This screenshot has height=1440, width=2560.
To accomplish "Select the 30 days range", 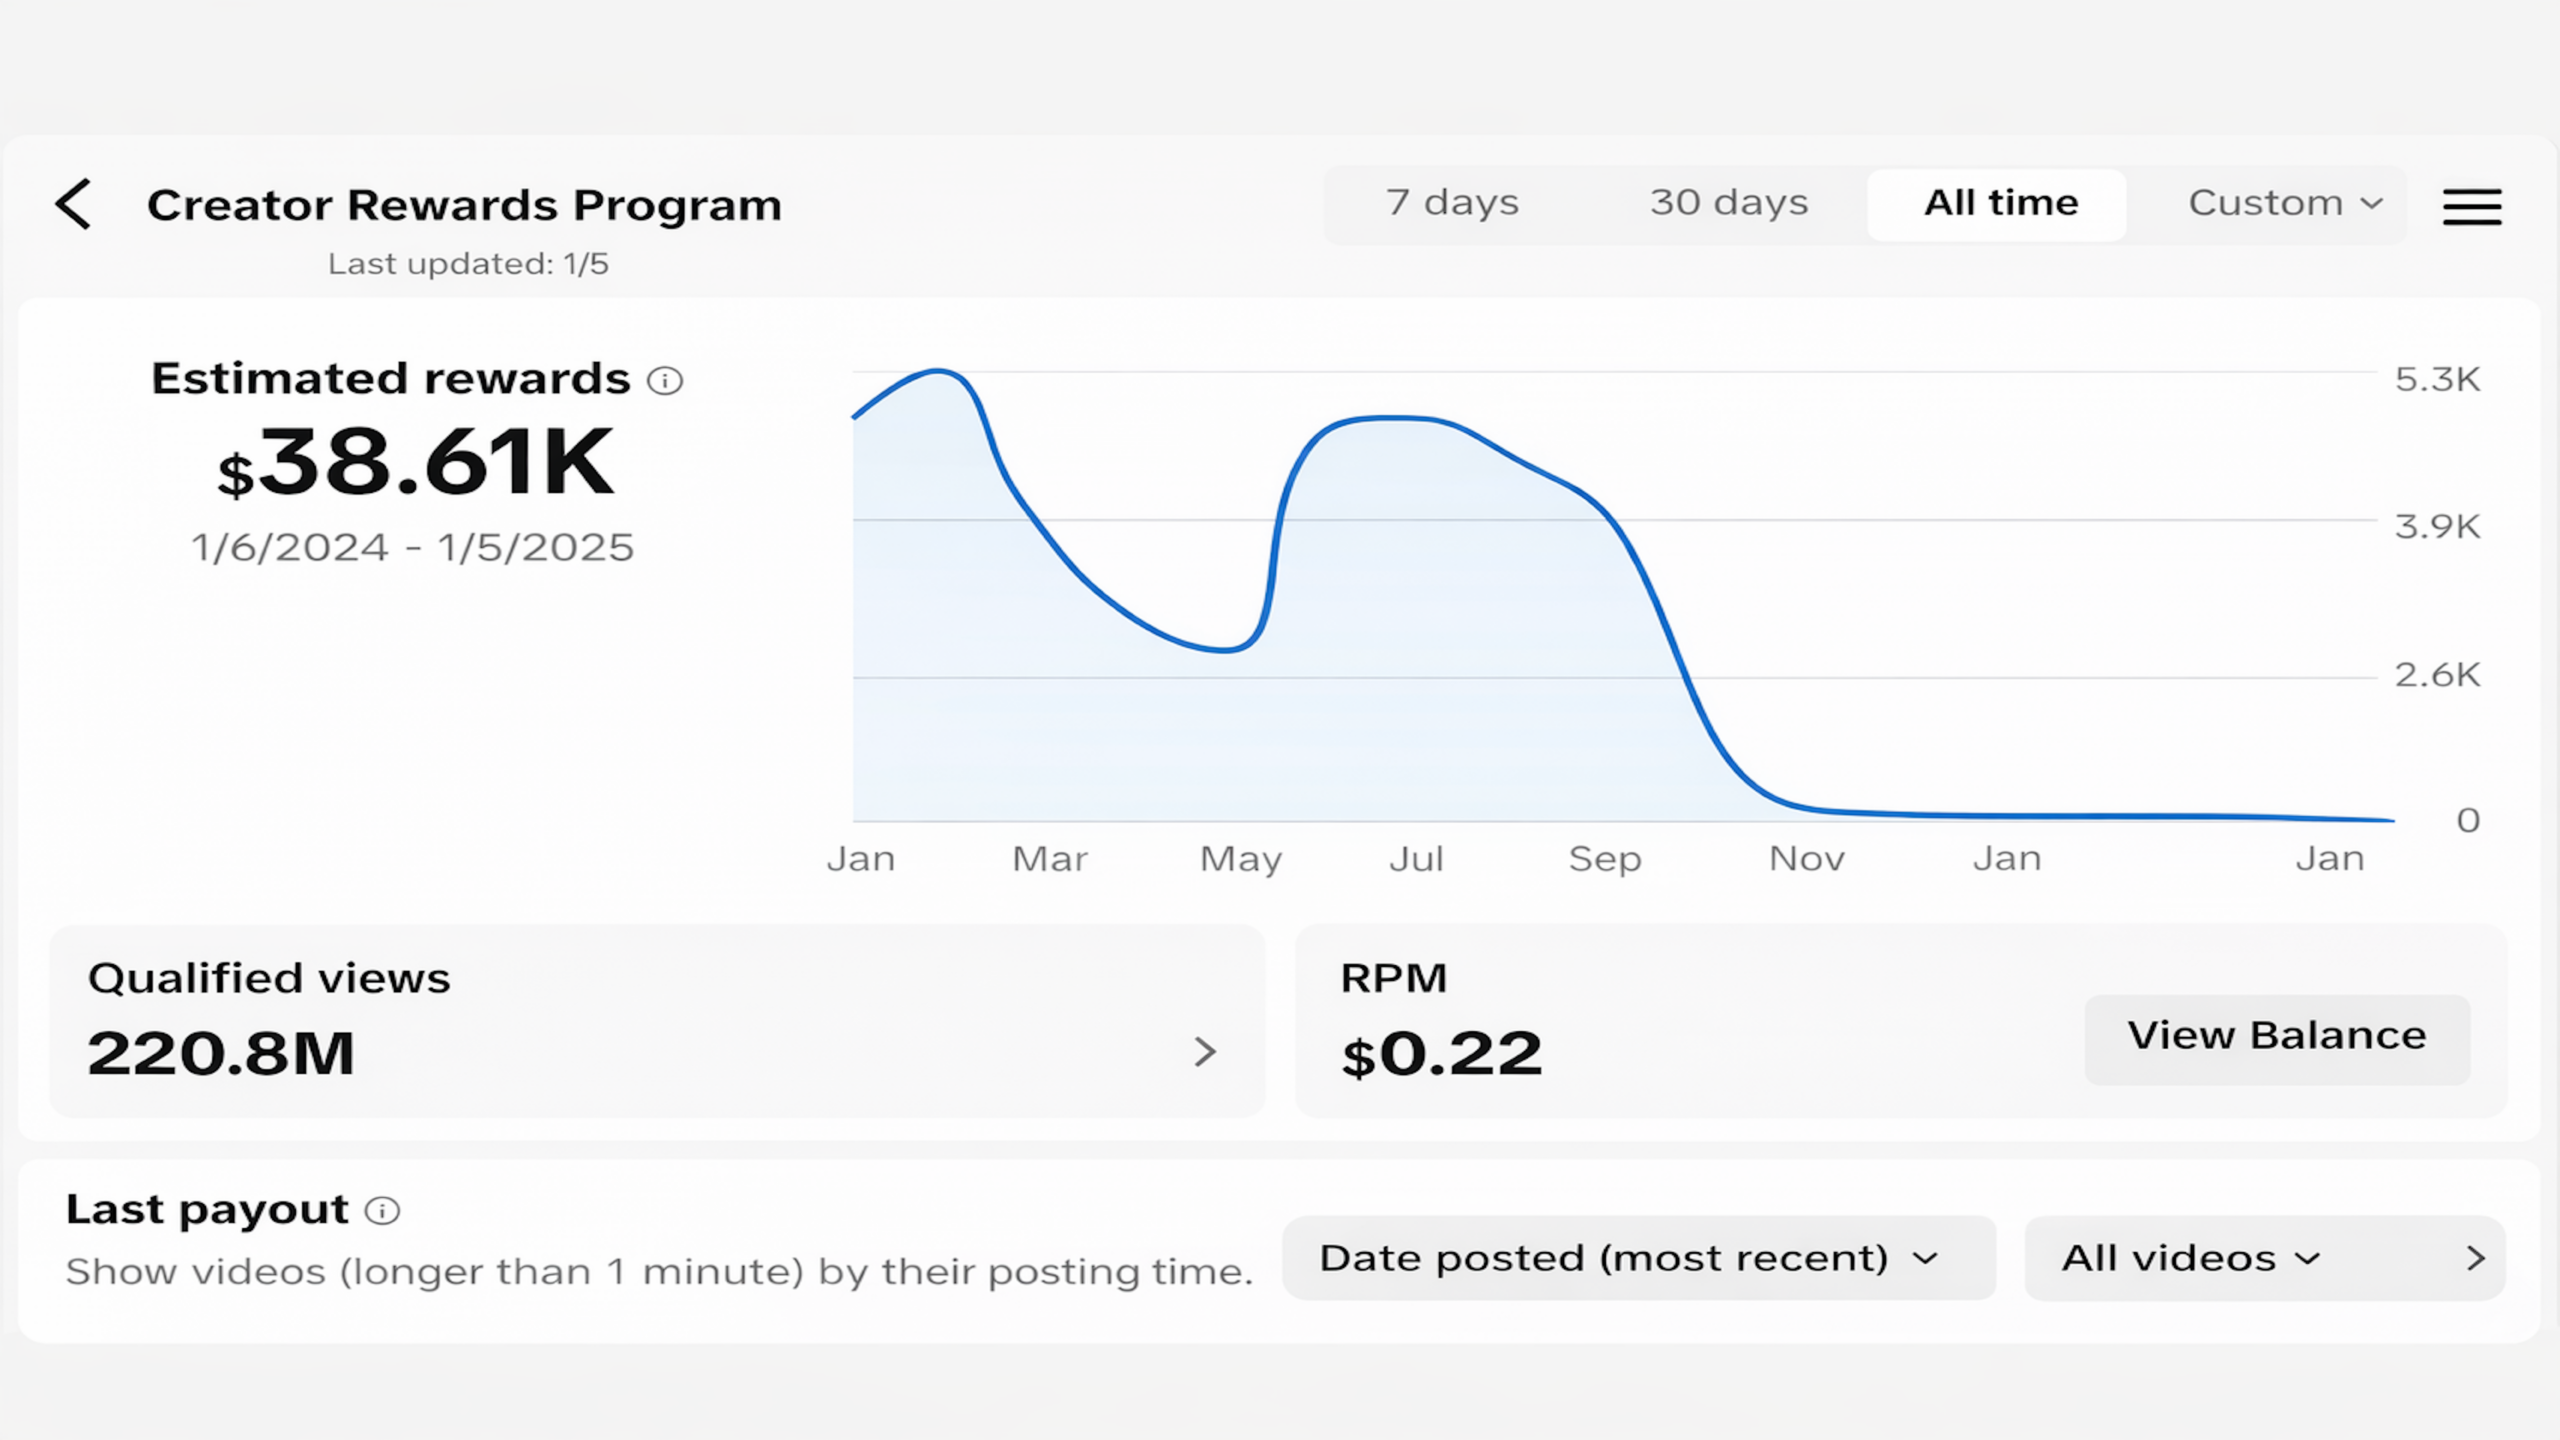I will [x=1729, y=203].
